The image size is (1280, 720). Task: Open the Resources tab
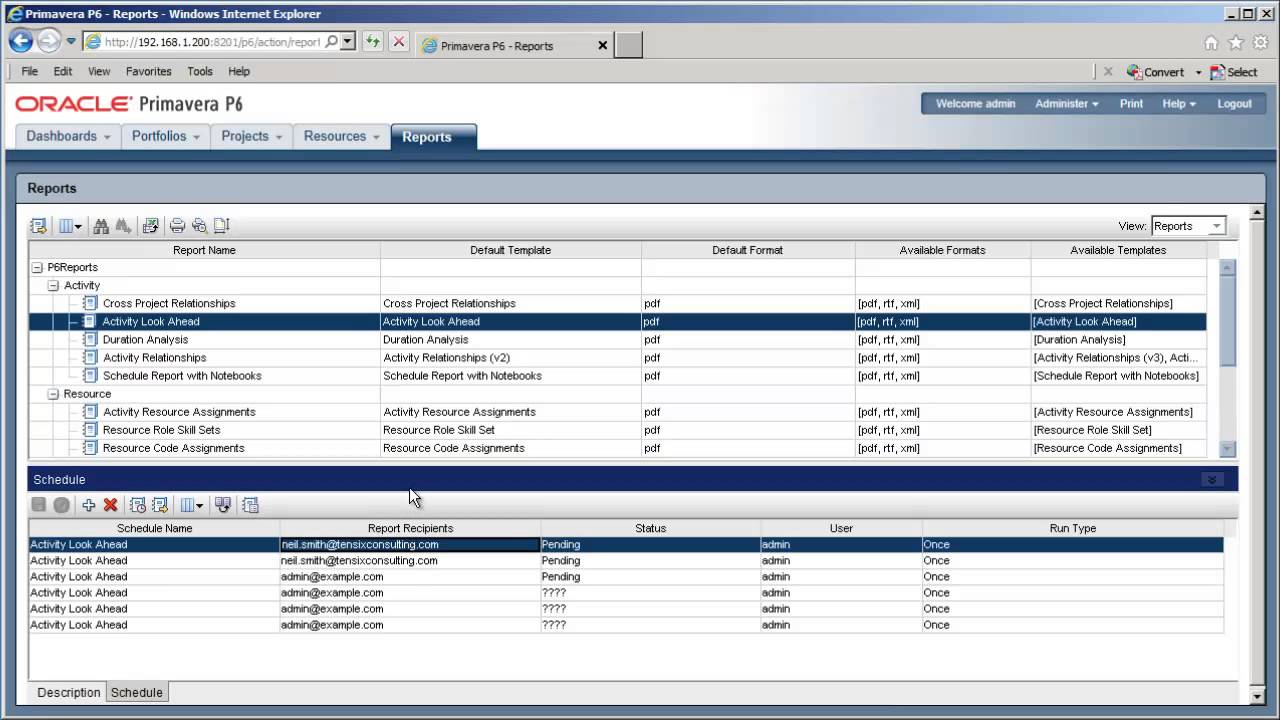tap(341, 136)
